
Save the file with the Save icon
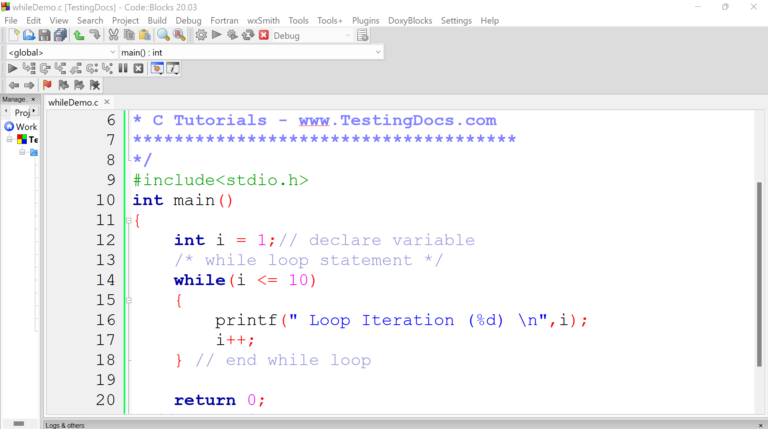tap(45, 35)
